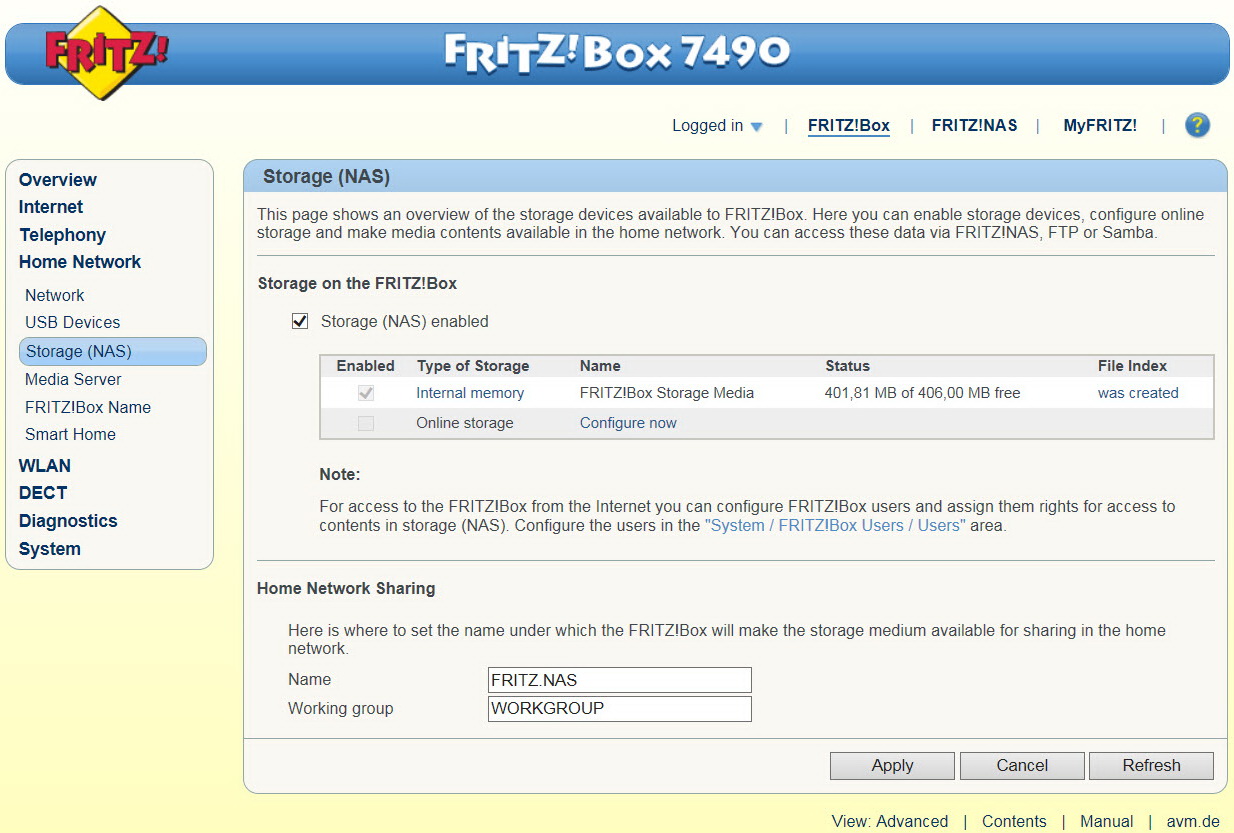Image resolution: width=1234 pixels, height=833 pixels.
Task: Open avm.de footer link
Action: click(x=1193, y=821)
